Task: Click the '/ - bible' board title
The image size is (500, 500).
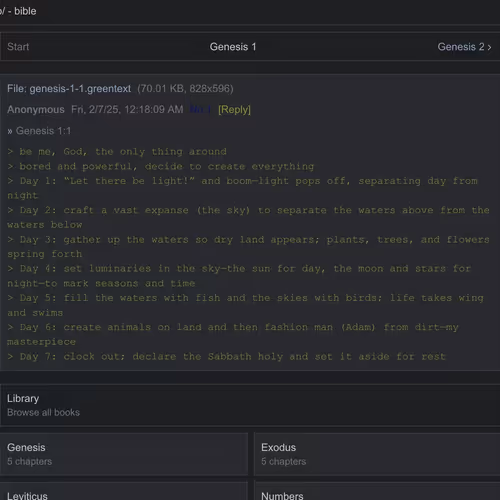Action: (x=18, y=11)
